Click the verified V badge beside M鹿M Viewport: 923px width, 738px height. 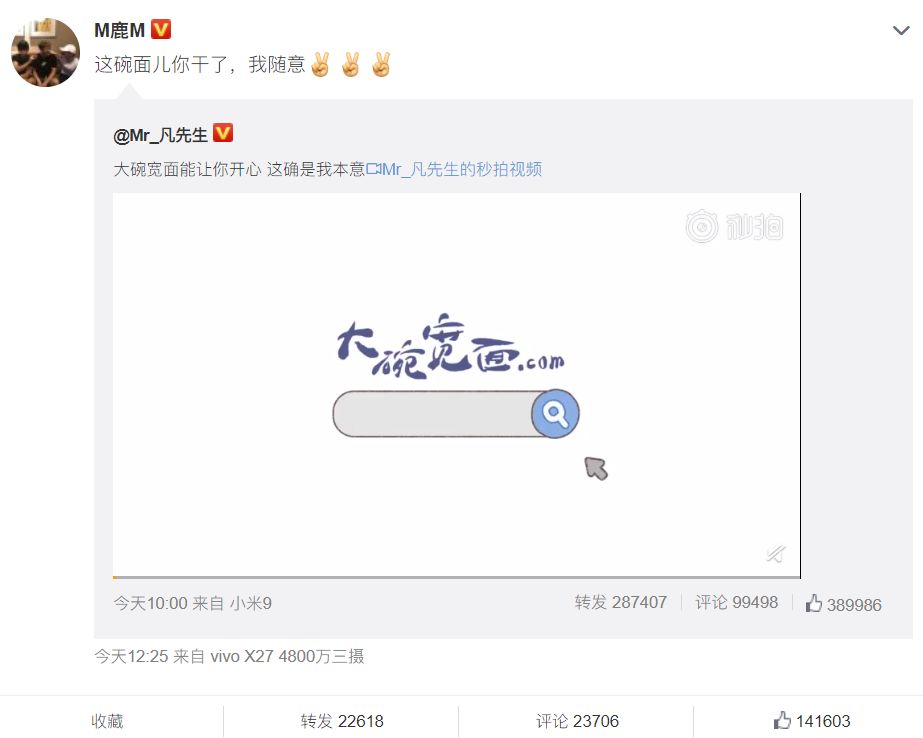point(161,29)
